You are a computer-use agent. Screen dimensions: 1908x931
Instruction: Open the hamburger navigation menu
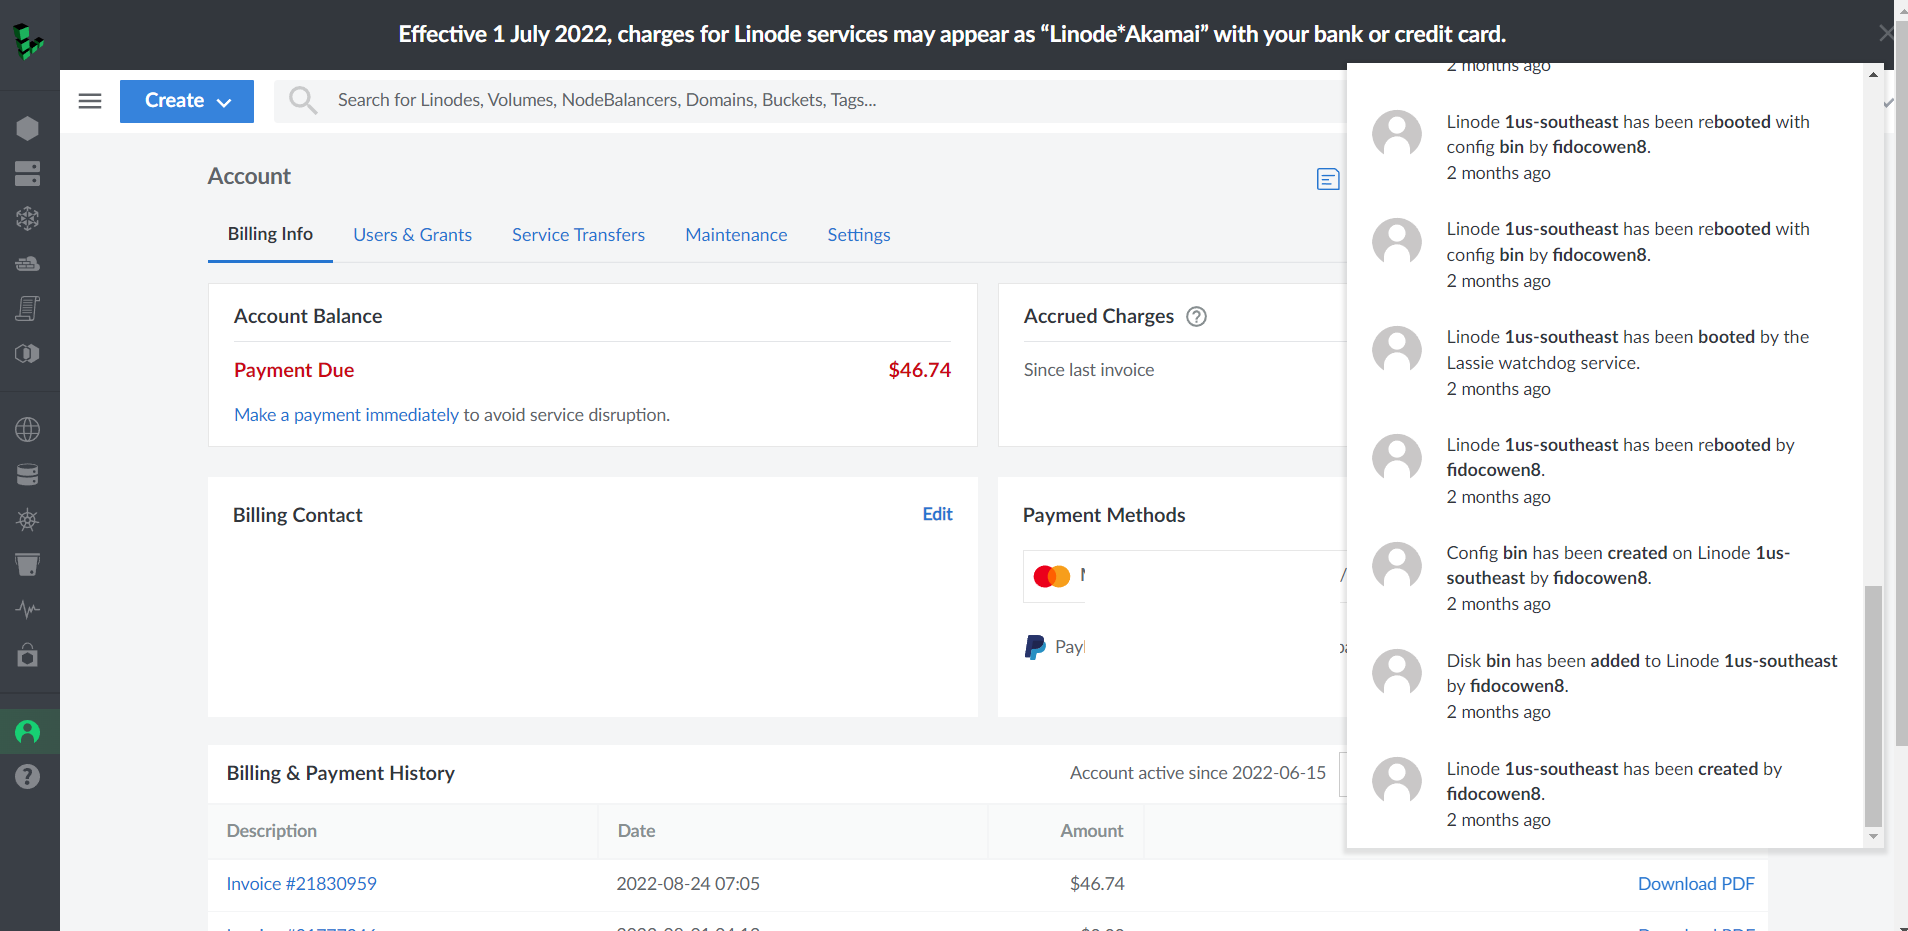(x=90, y=101)
